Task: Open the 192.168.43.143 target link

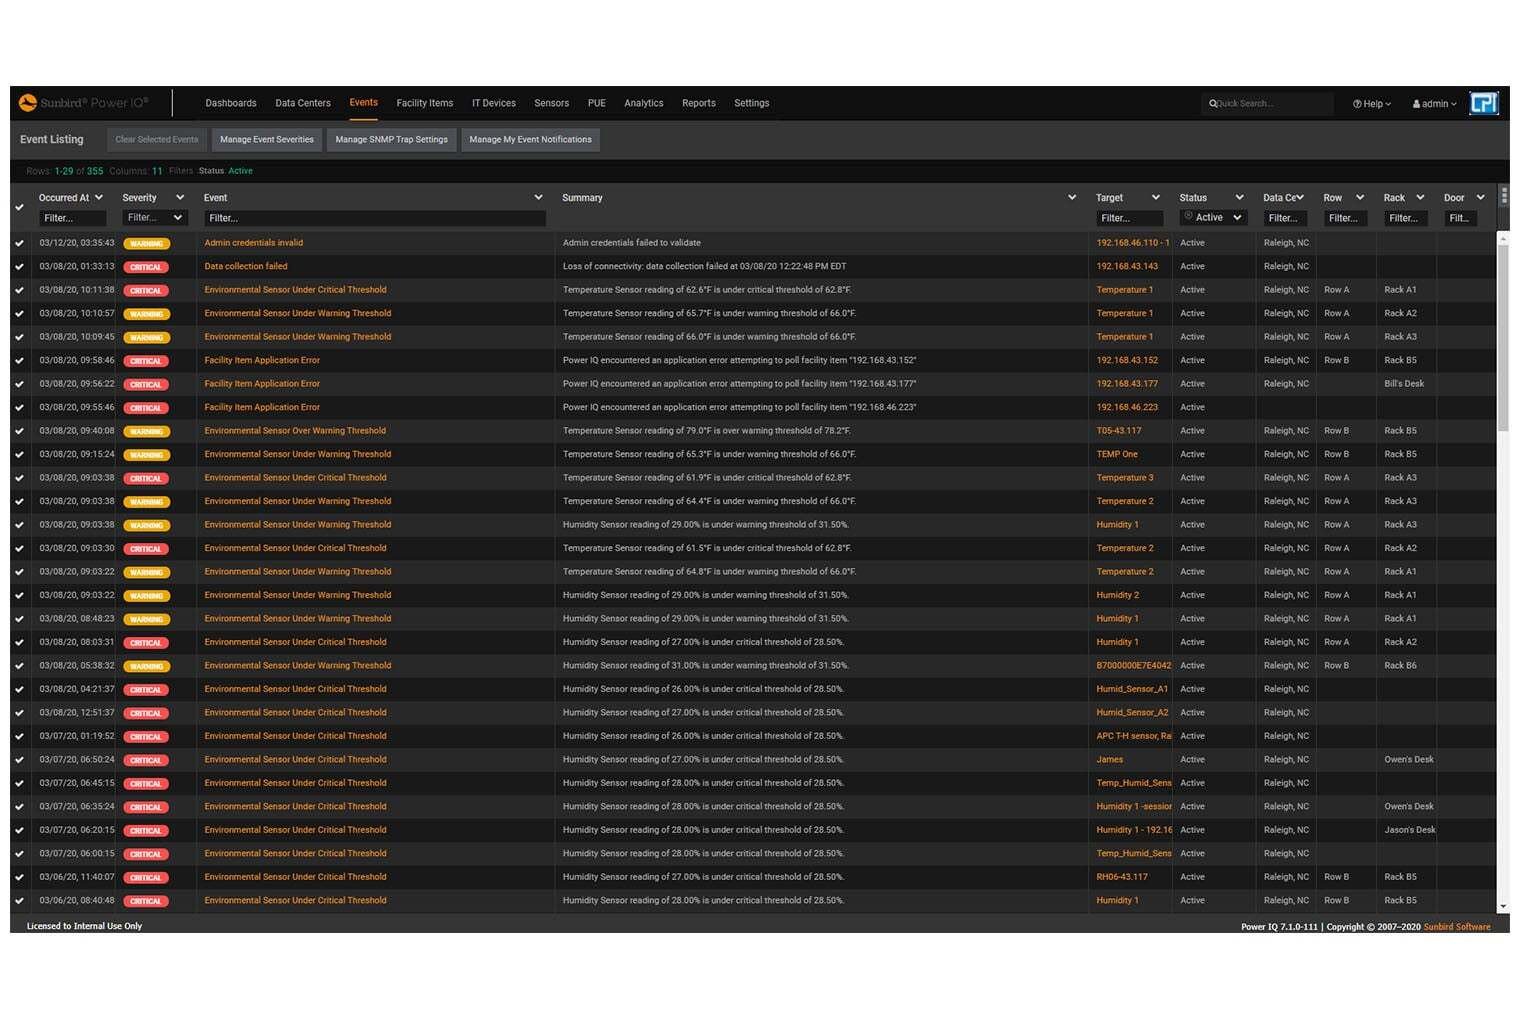Action: pos(1127,267)
